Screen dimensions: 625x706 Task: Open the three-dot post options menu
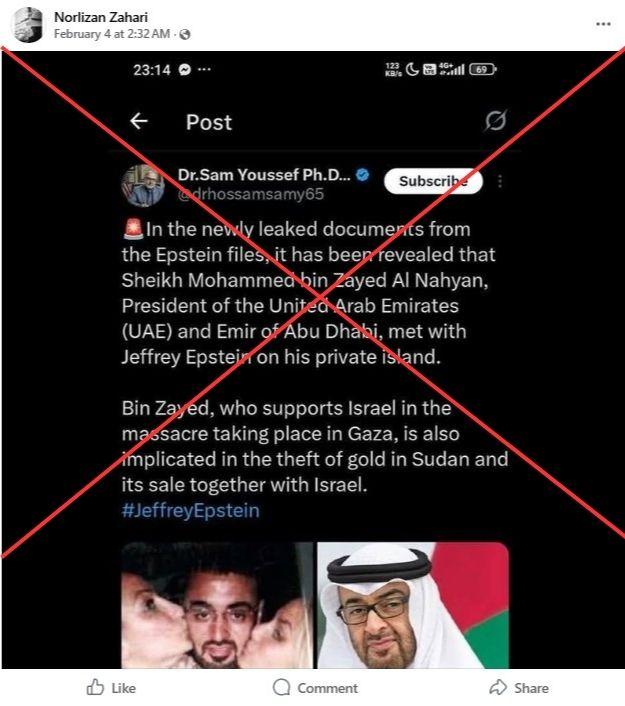[603, 24]
